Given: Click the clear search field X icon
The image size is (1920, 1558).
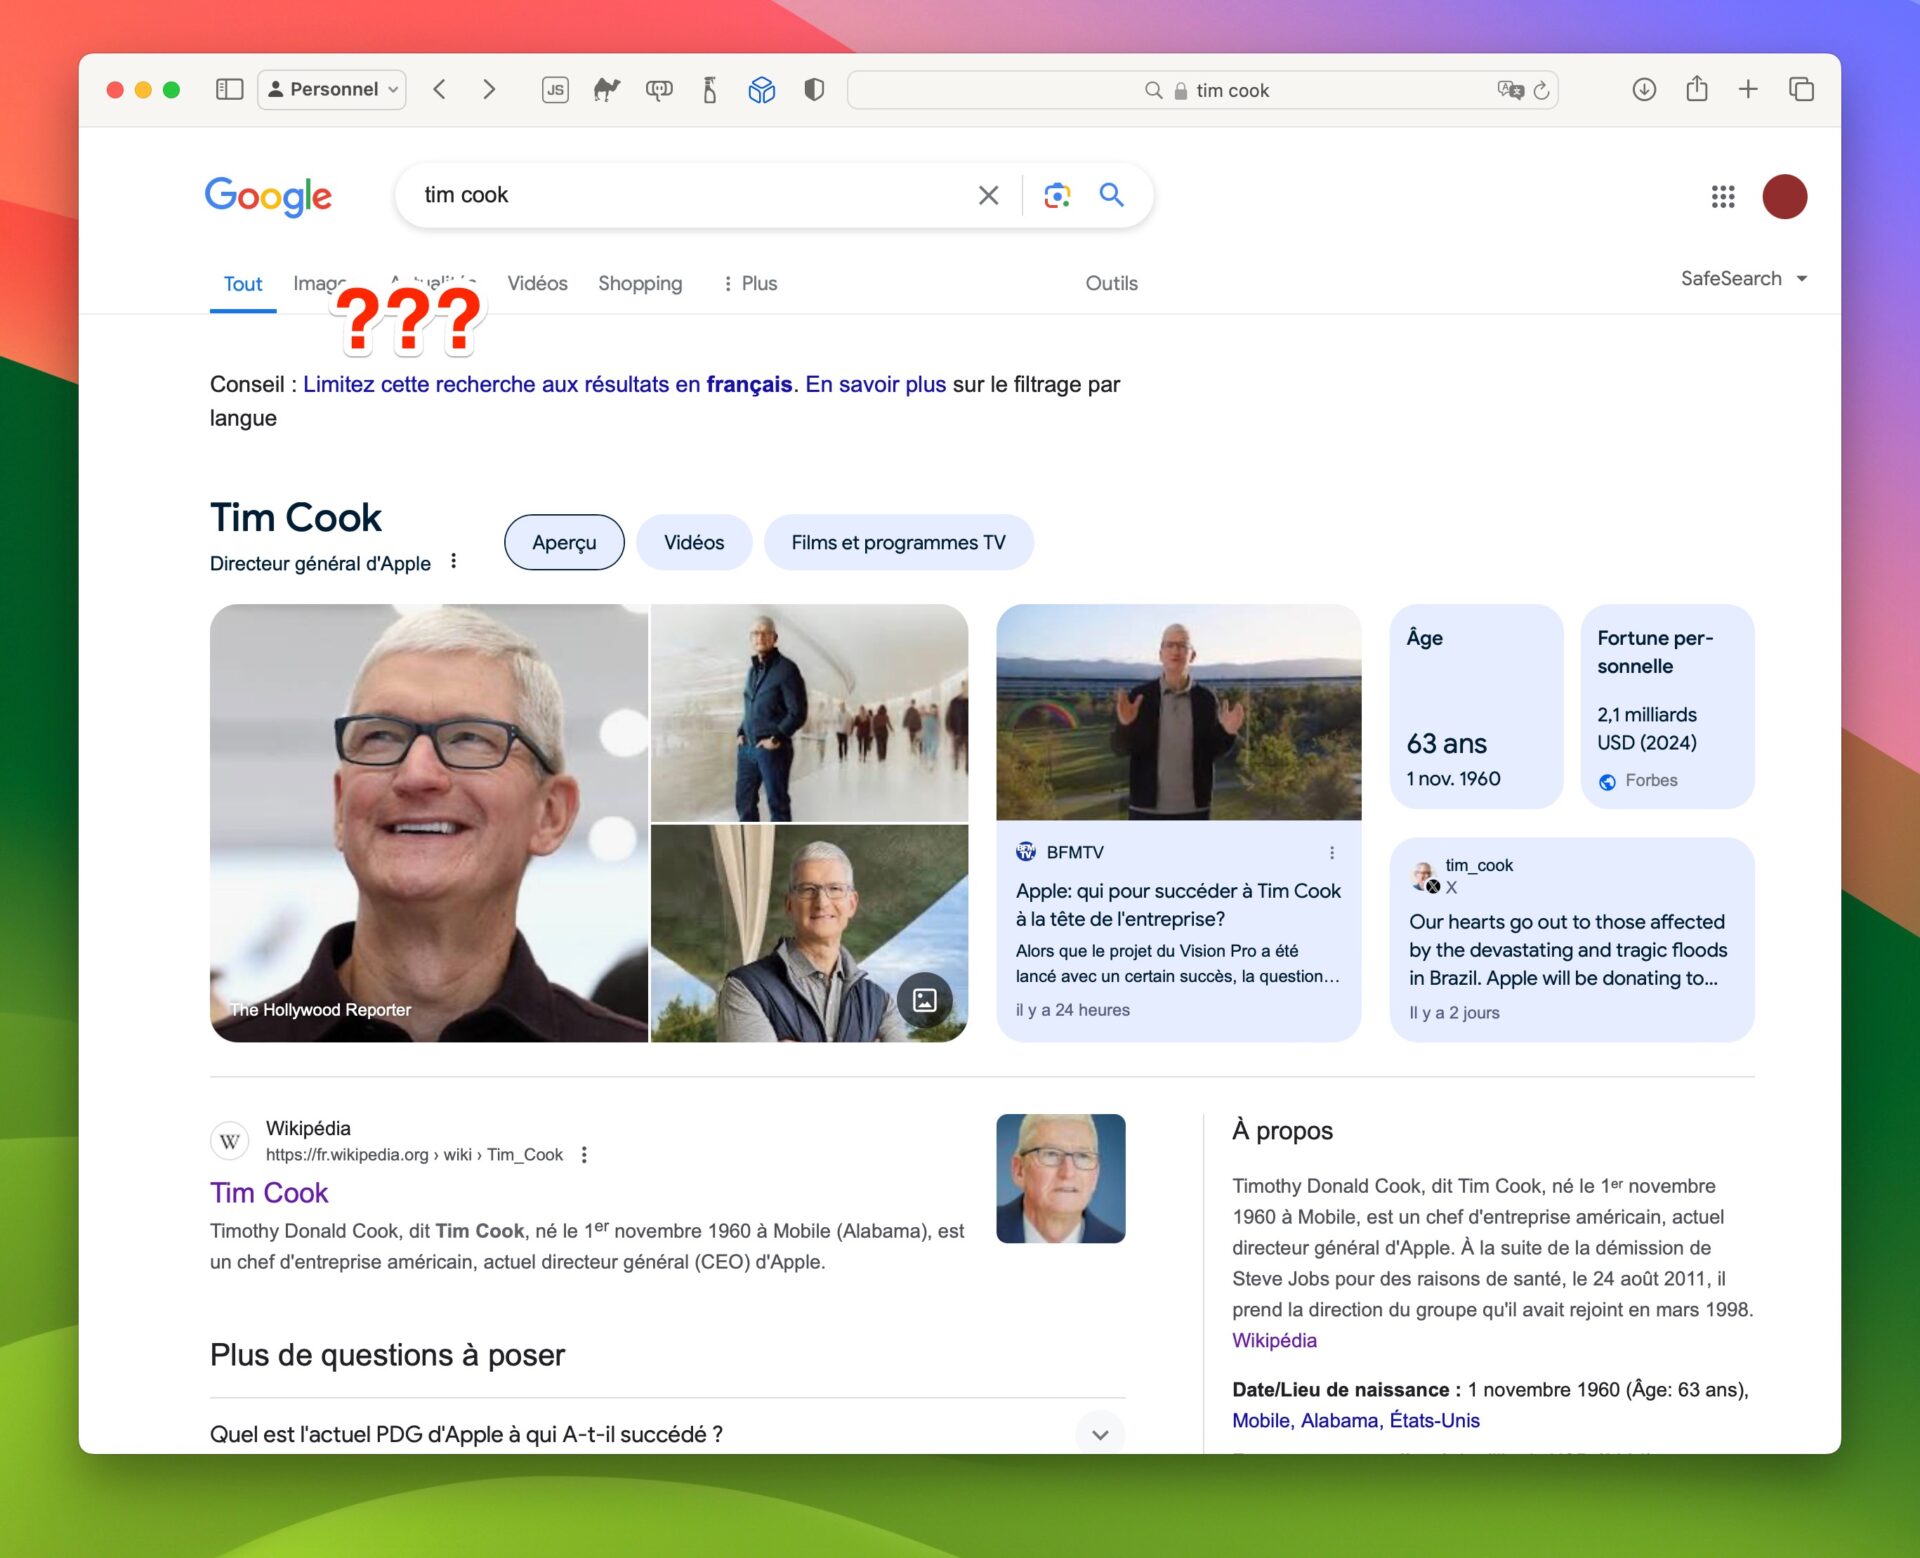Looking at the screenshot, I should pyautogui.click(x=985, y=194).
